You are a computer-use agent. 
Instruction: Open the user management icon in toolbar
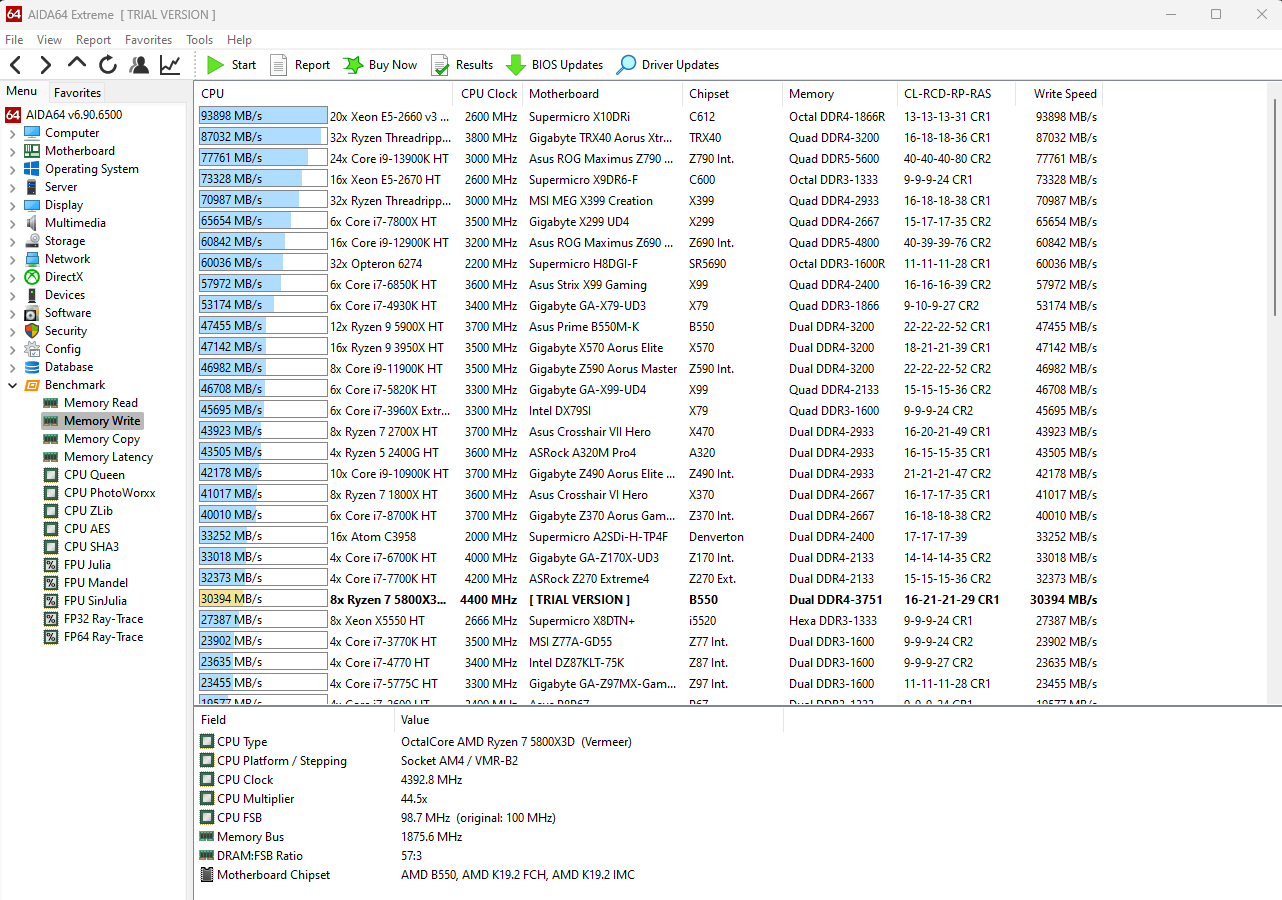click(139, 65)
